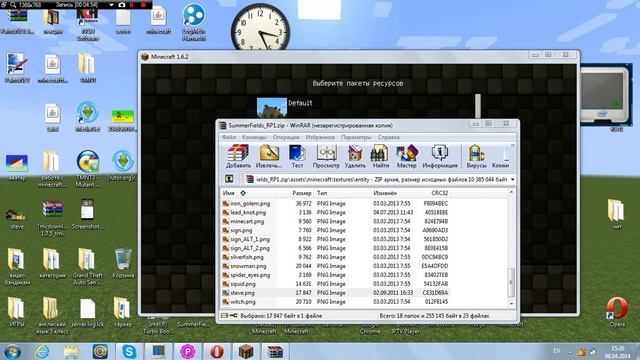Select the steve icon on the desktop
This screenshot has width=640, height=360.
coord(16,218)
